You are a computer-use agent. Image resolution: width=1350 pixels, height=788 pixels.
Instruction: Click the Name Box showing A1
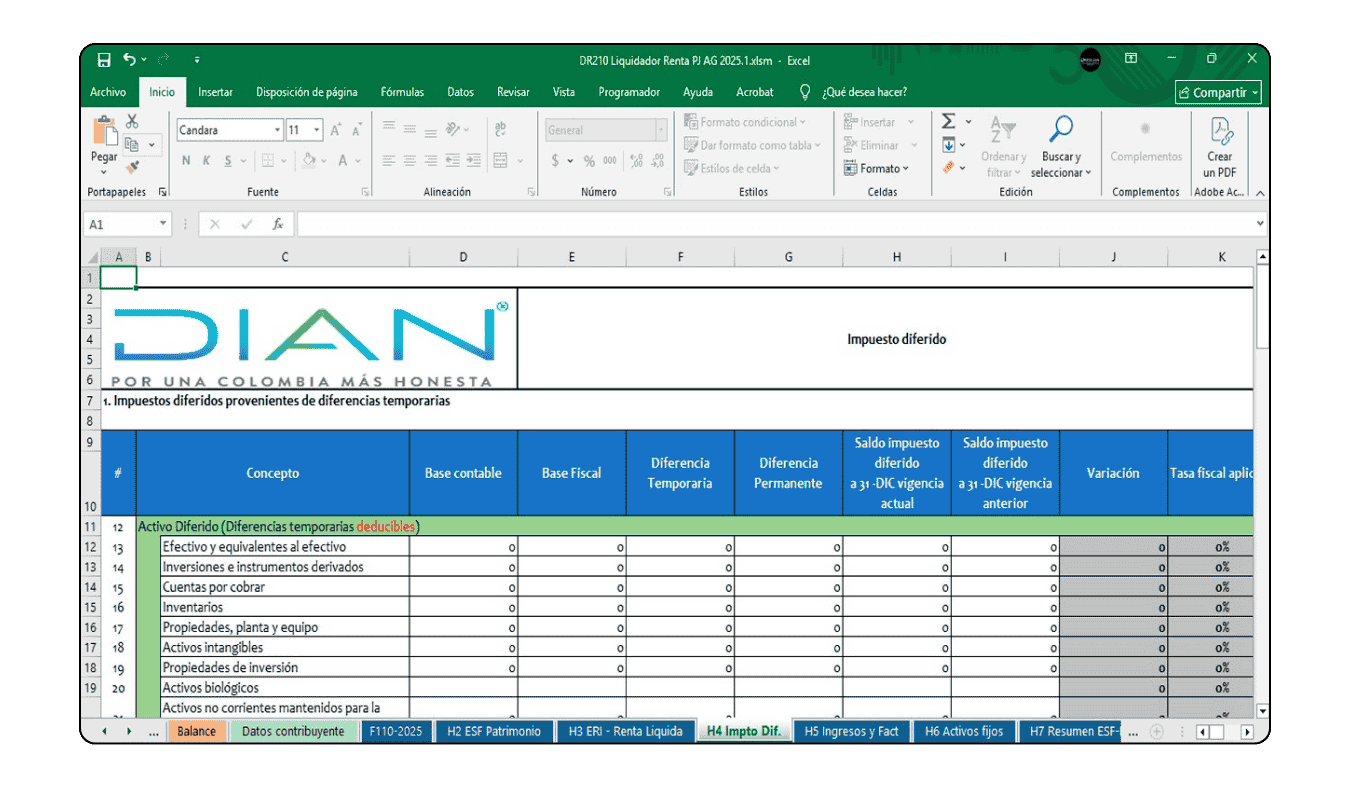[122, 225]
